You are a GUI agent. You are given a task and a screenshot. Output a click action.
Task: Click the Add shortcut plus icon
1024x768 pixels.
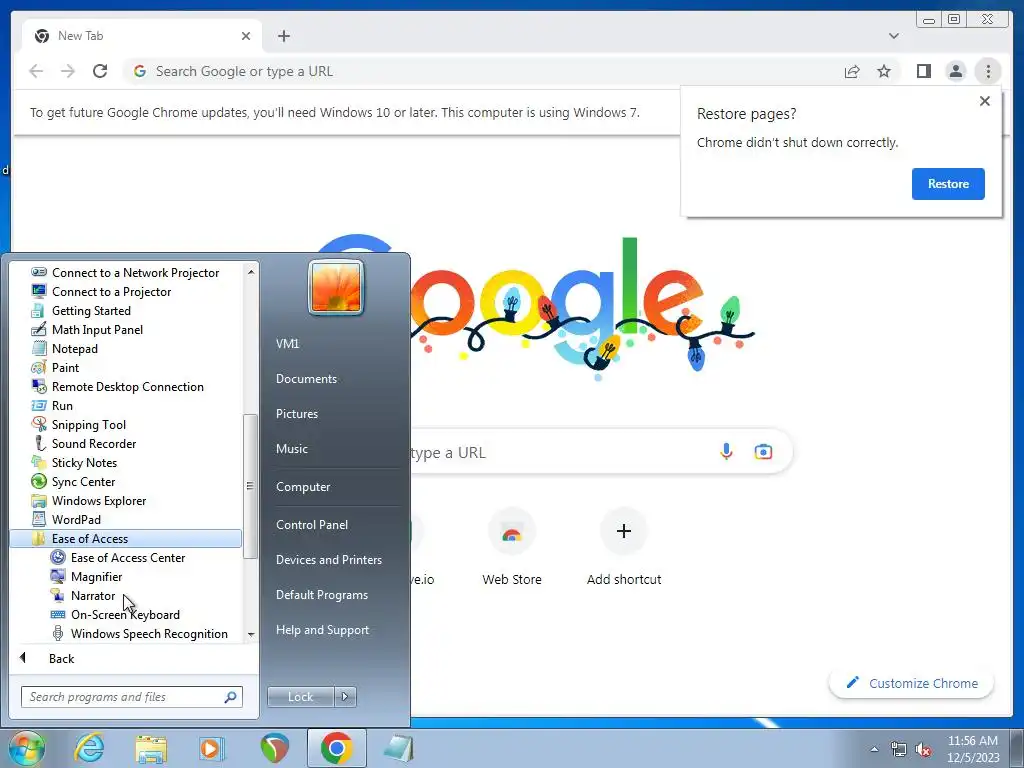(x=624, y=531)
